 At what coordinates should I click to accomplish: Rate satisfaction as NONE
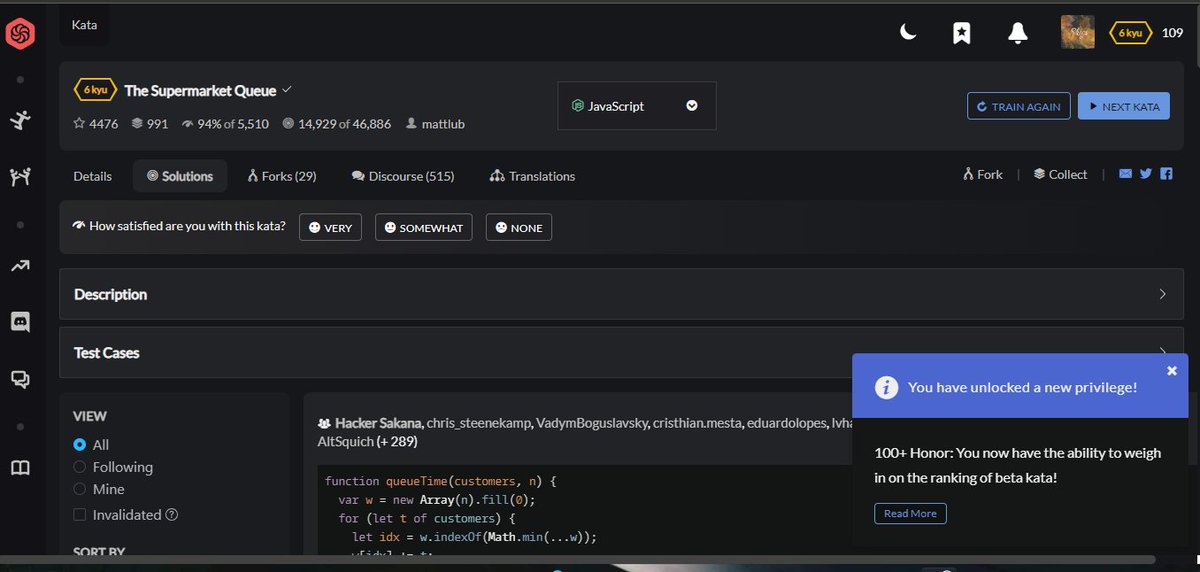click(x=519, y=227)
